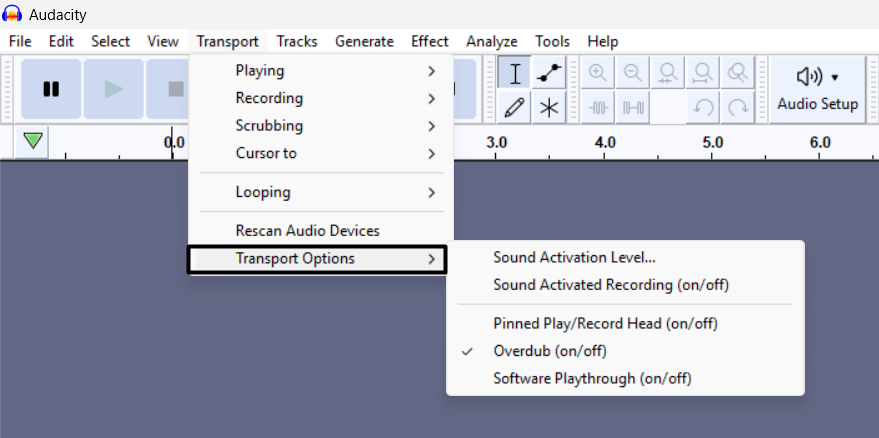Activate the Multi-Tool asterisk icon
Viewport: 879px width, 438px height.
[548, 107]
